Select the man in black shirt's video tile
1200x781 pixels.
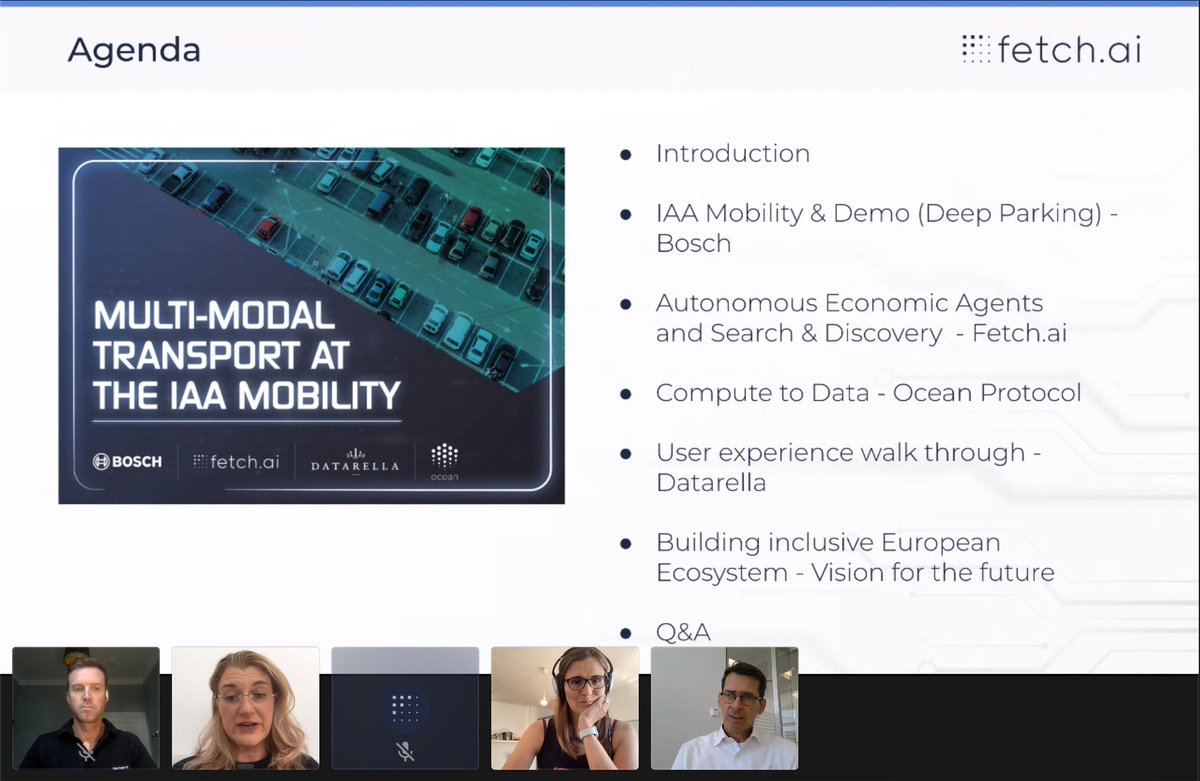(x=86, y=708)
